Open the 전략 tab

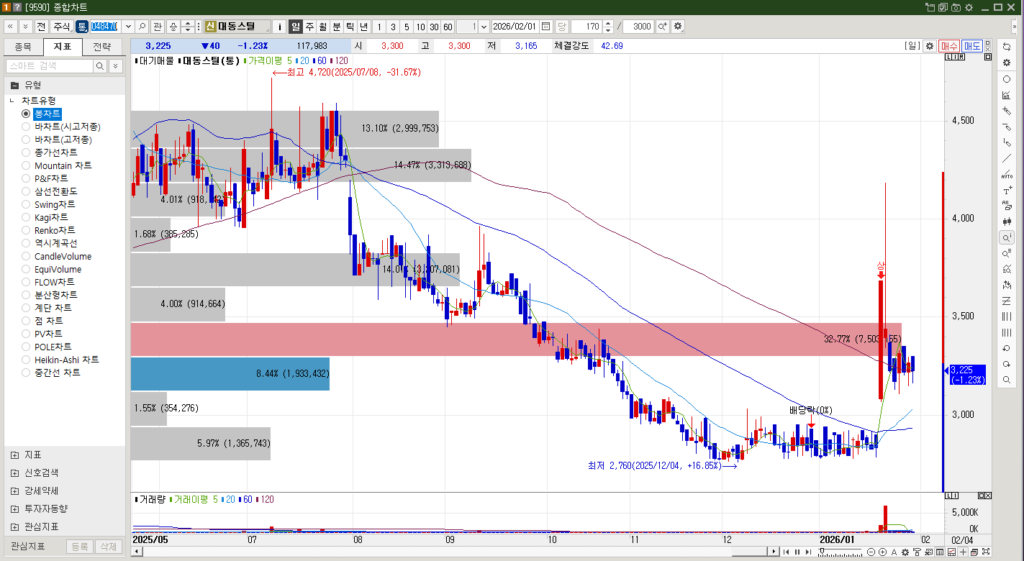click(x=102, y=46)
